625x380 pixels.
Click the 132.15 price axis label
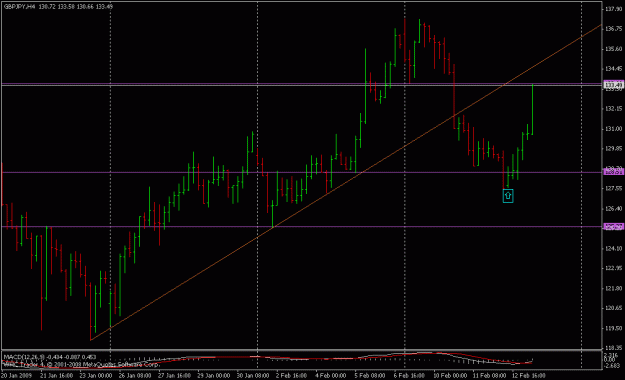coord(614,109)
